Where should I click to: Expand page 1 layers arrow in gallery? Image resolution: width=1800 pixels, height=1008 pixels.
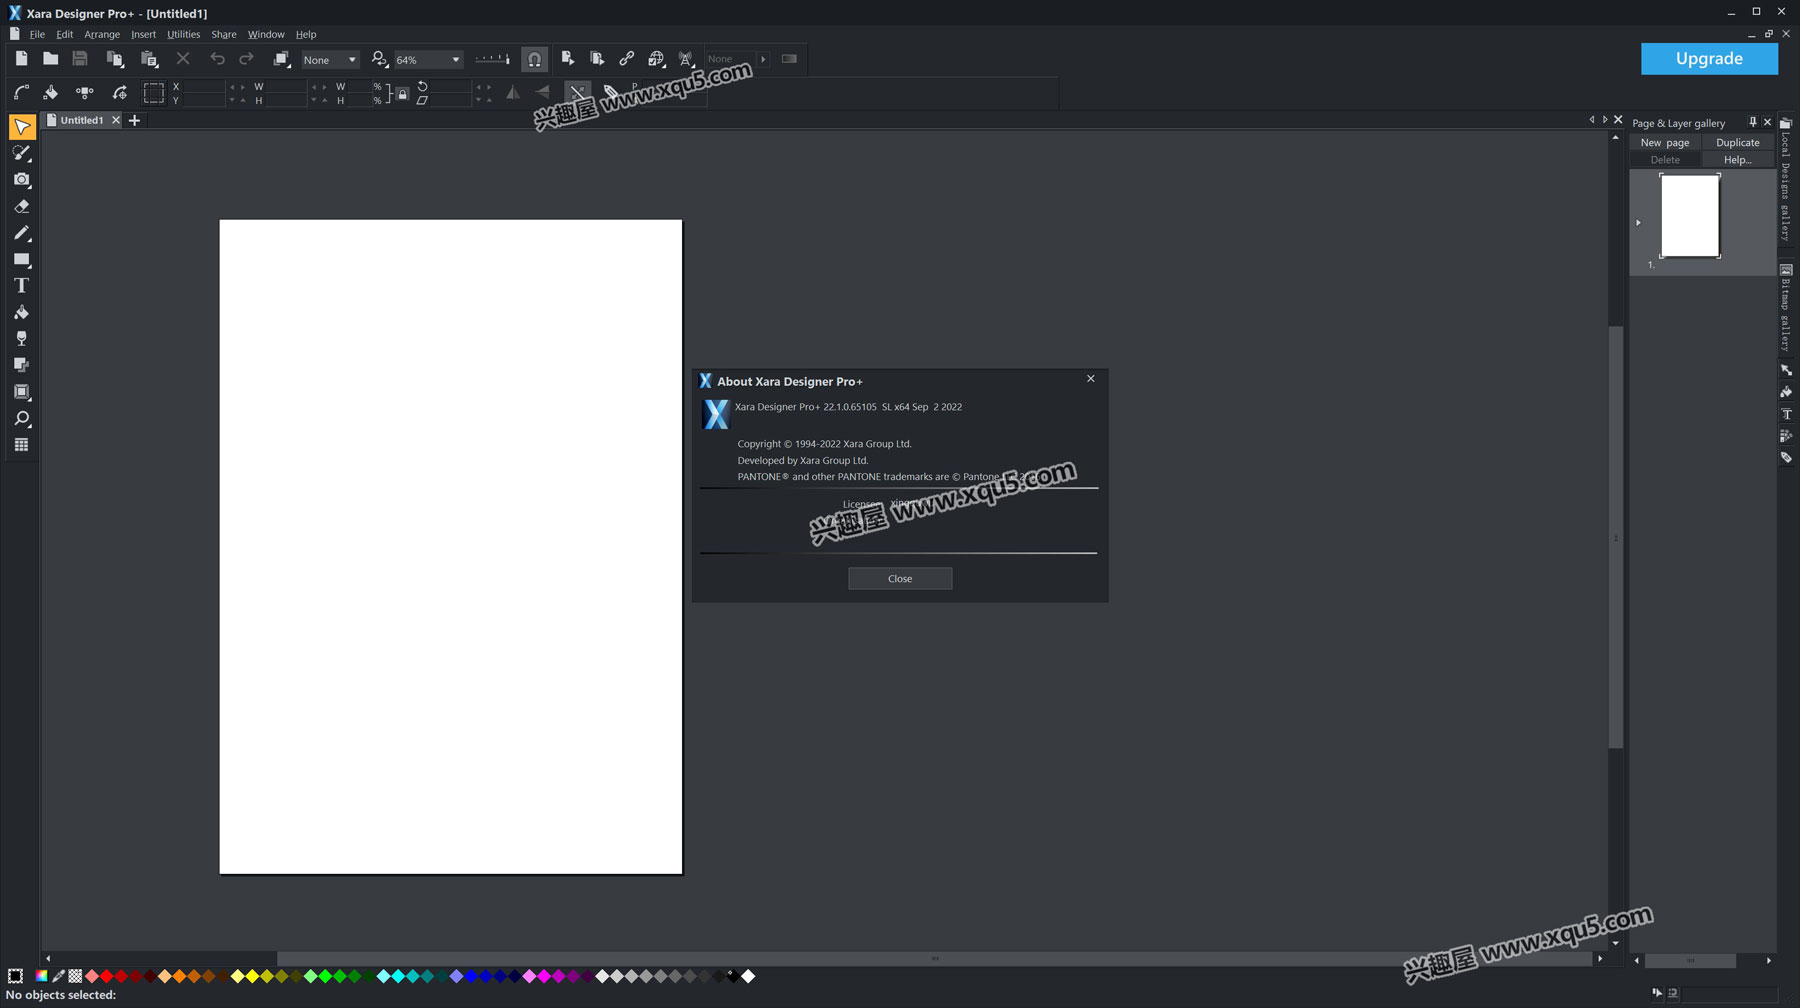click(1638, 223)
